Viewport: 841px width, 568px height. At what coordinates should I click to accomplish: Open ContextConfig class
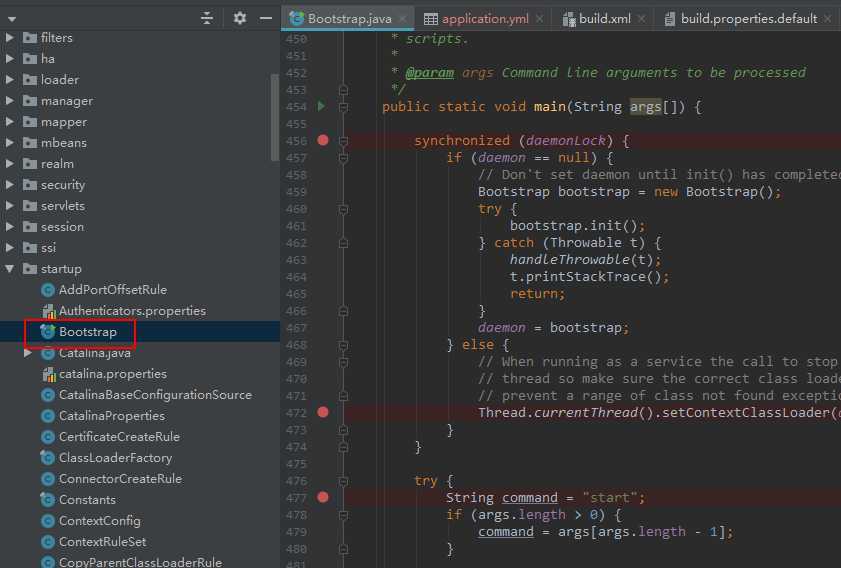pos(100,521)
